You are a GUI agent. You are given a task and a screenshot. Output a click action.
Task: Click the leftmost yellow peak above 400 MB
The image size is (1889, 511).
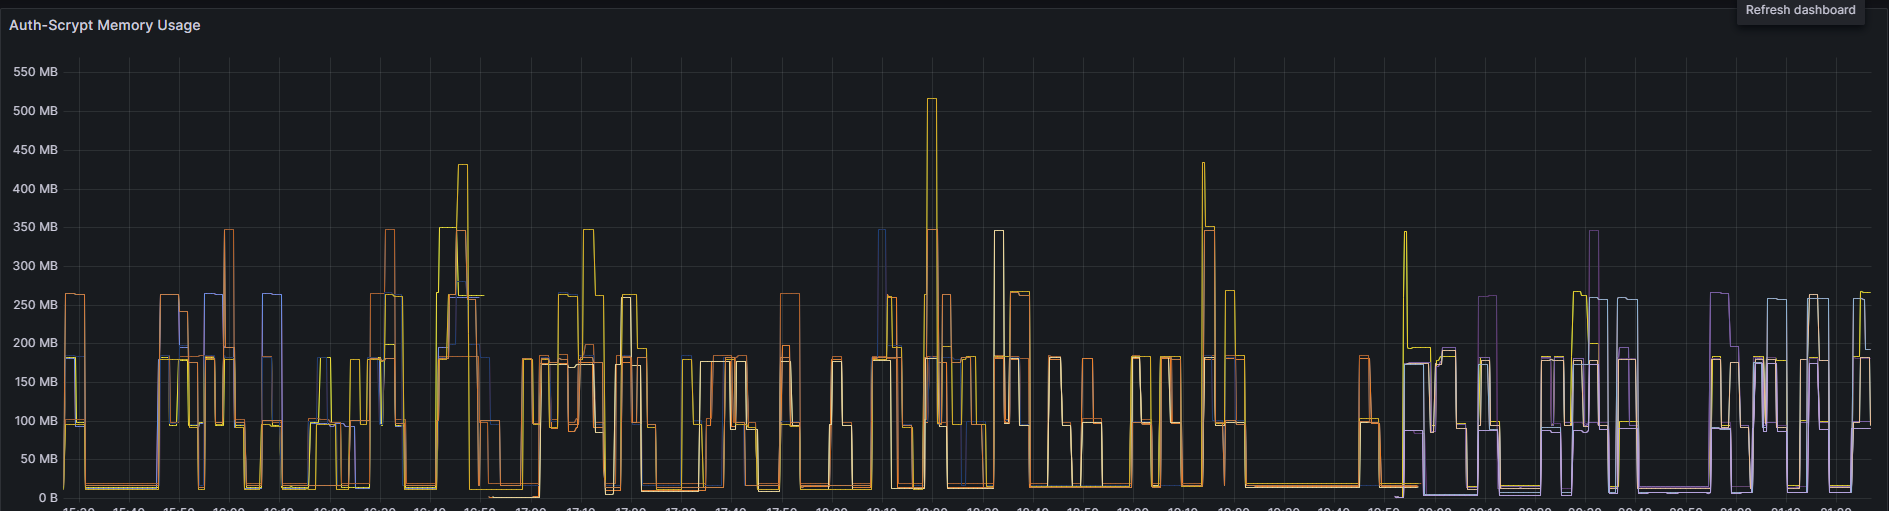click(462, 165)
